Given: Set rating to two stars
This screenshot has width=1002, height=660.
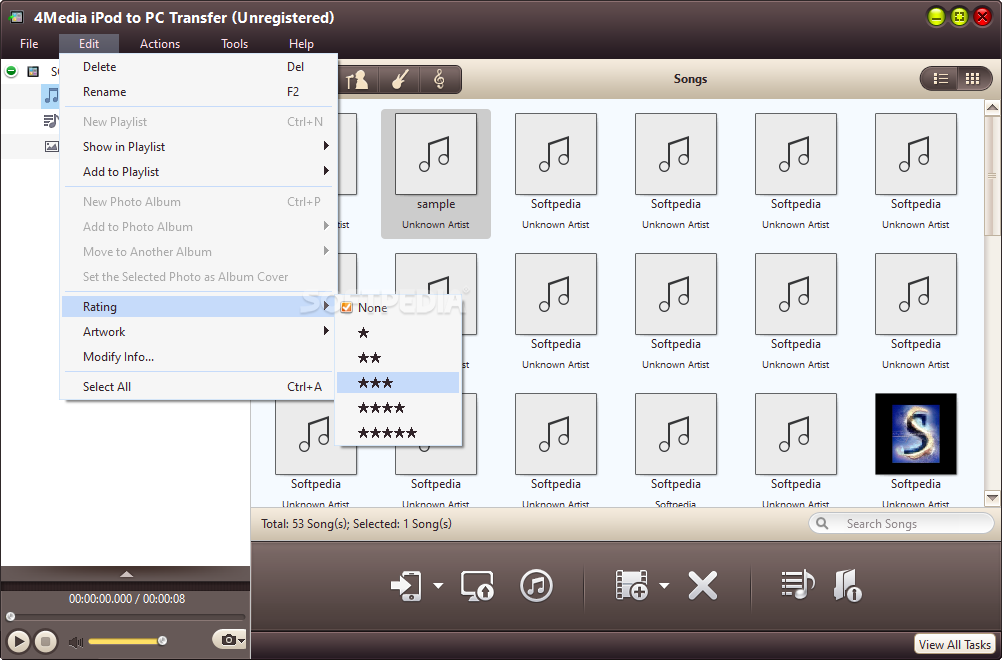Looking at the screenshot, I should click(x=397, y=358).
